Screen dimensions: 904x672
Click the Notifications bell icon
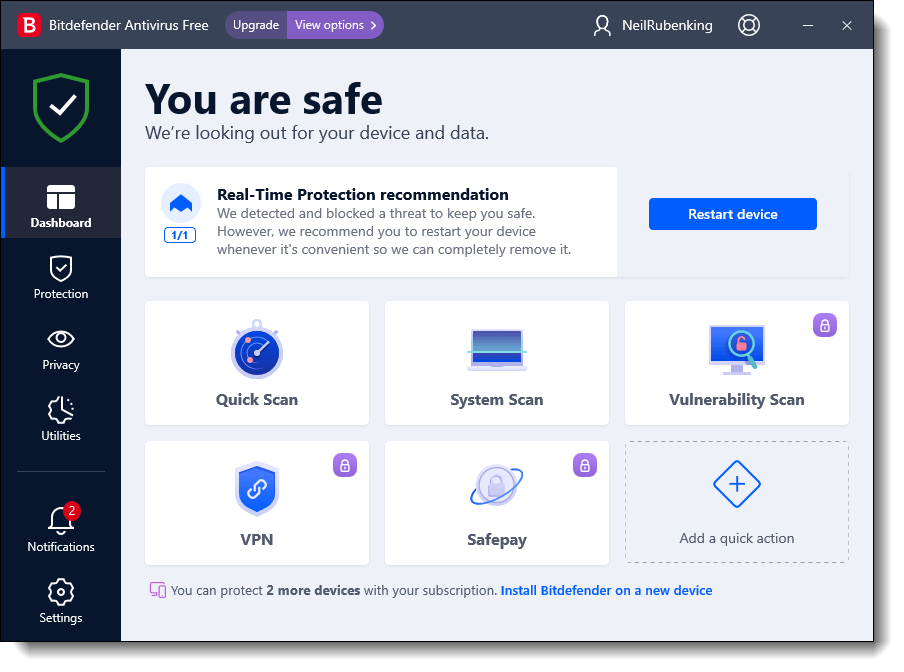click(61, 520)
